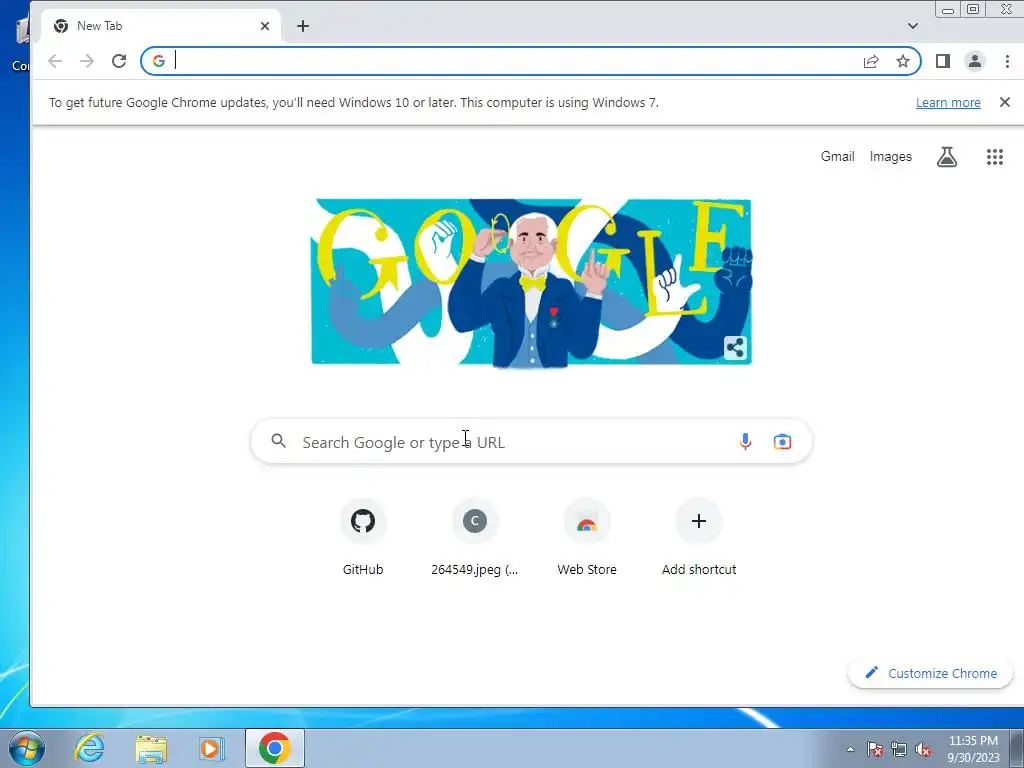Open the muted volume tray icon

(923, 749)
